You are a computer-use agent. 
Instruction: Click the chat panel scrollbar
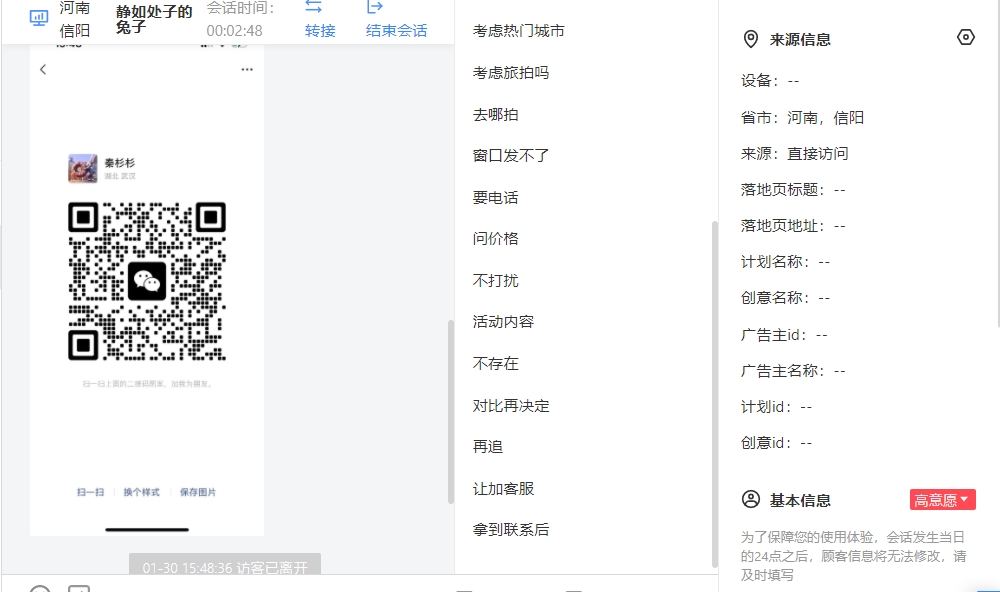(x=451, y=411)
